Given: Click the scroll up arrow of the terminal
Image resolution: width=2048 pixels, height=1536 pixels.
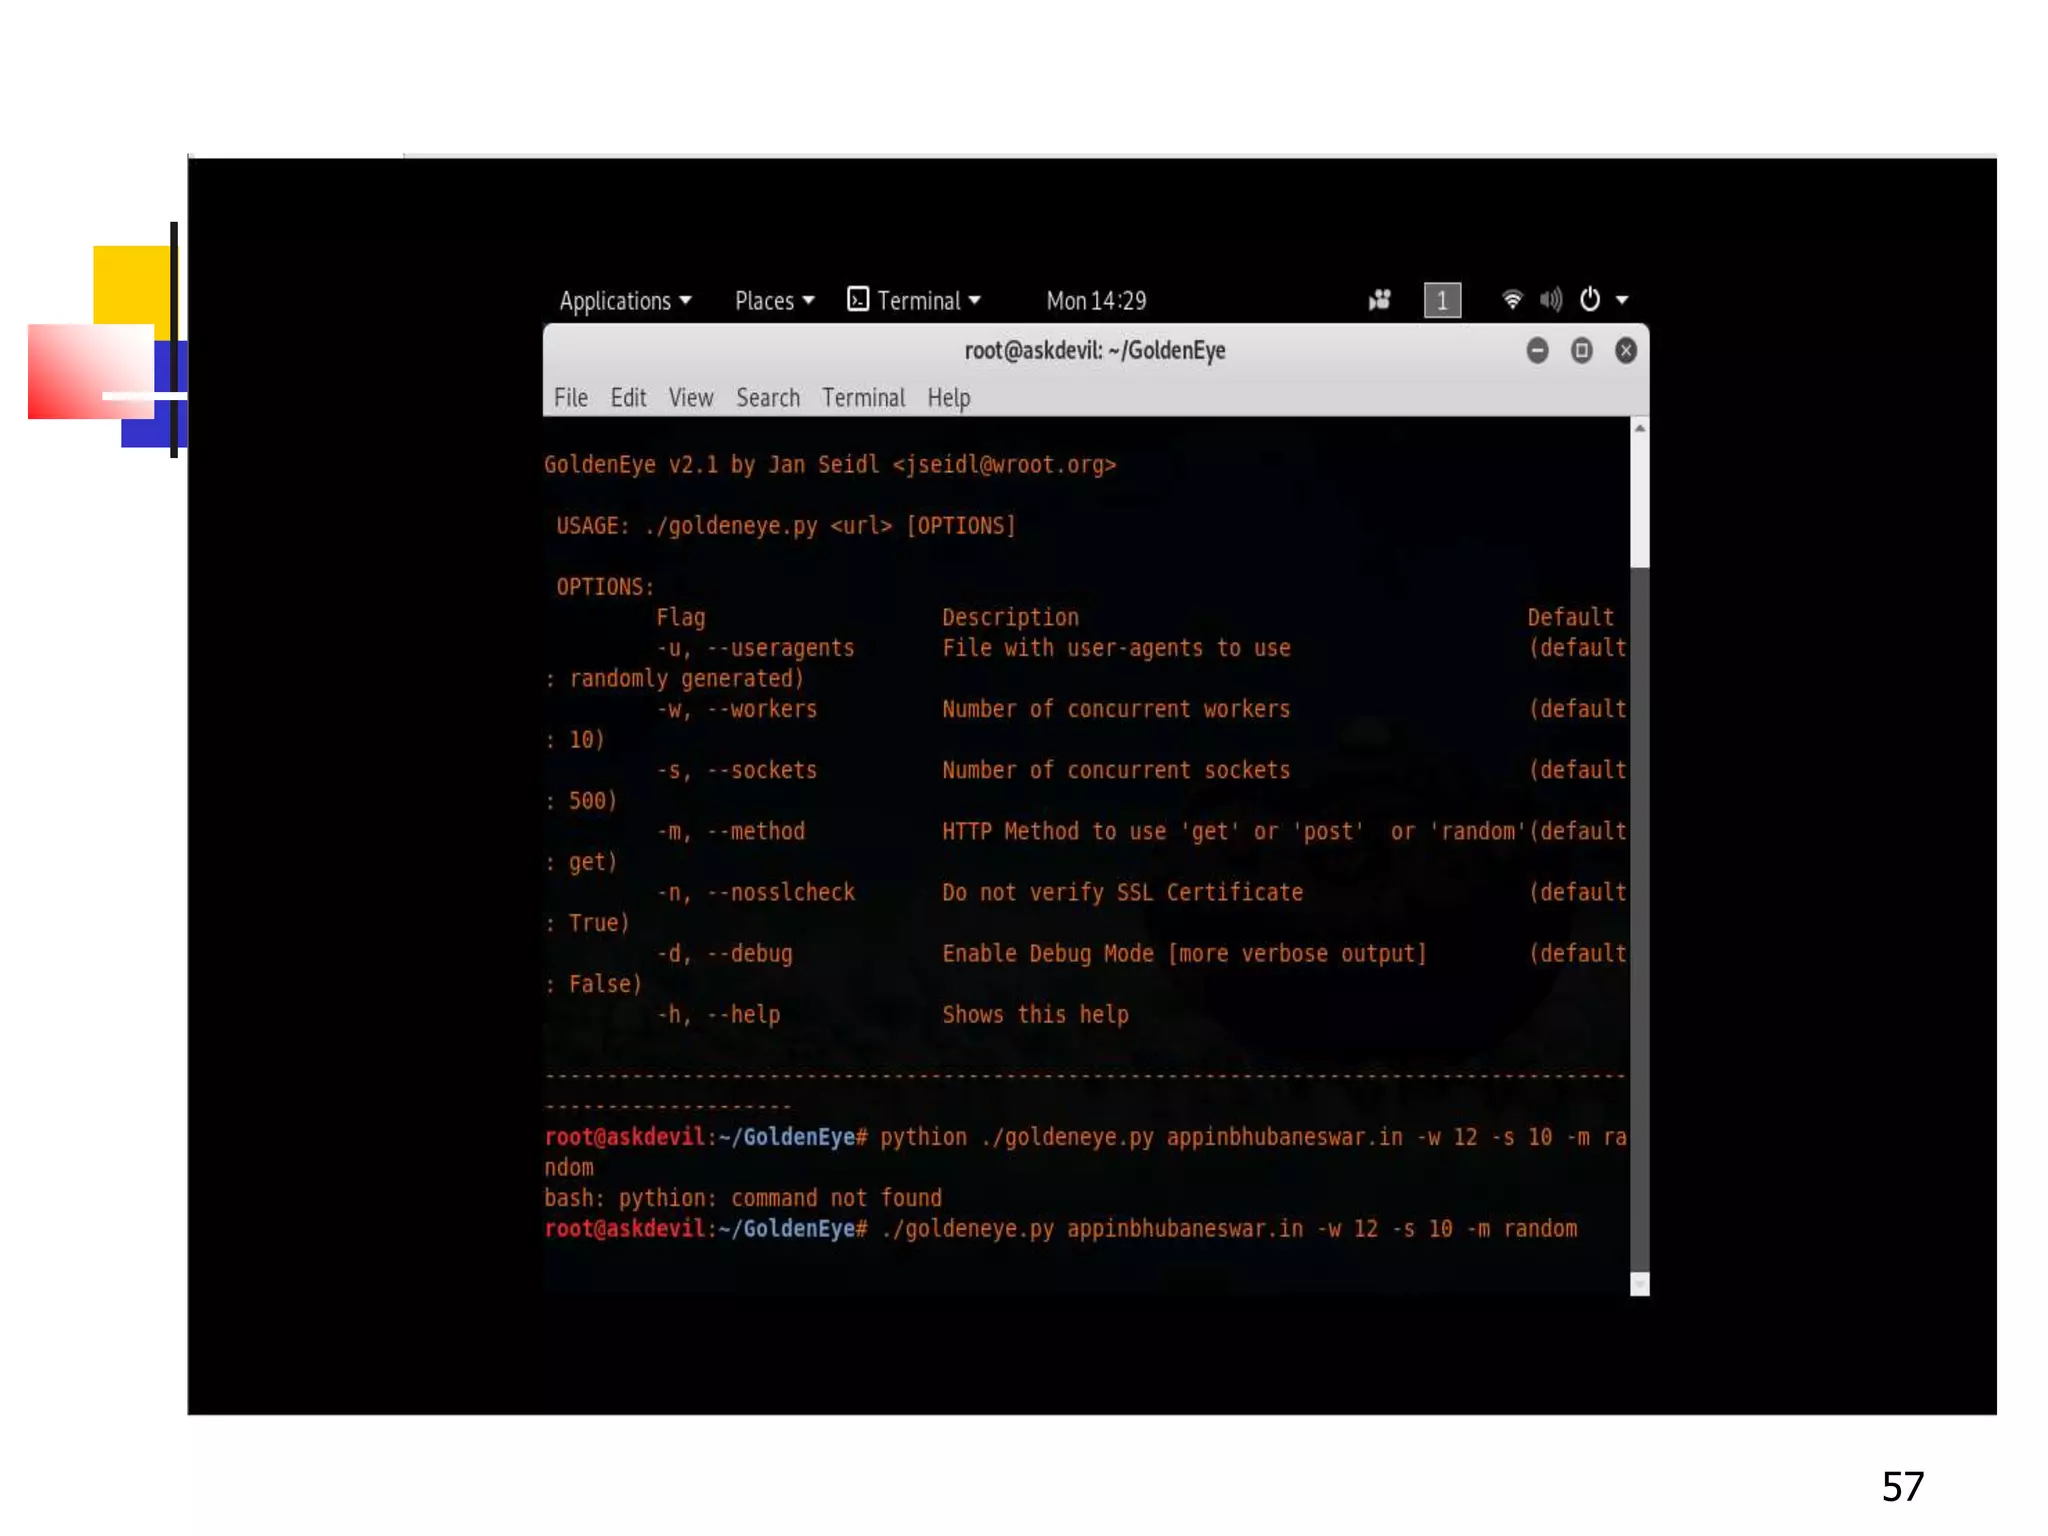Looking at the screenshot, I should point(1639,428).
